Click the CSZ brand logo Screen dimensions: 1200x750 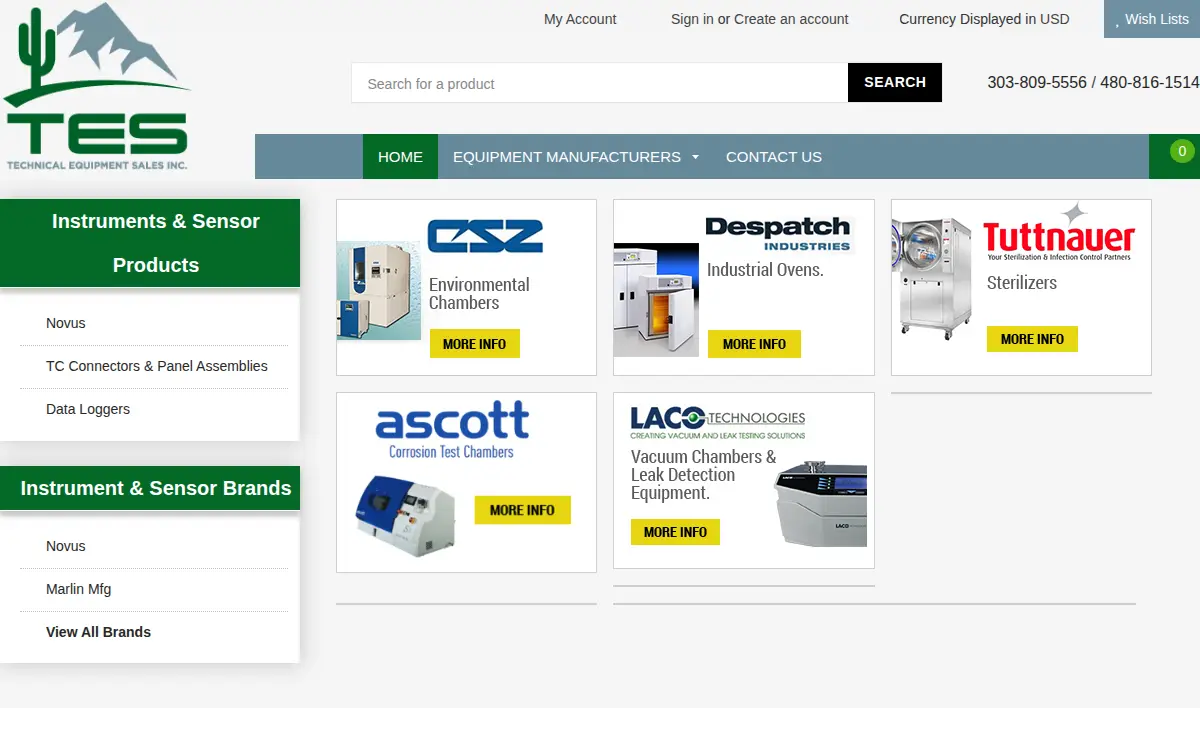coord(485,236)
